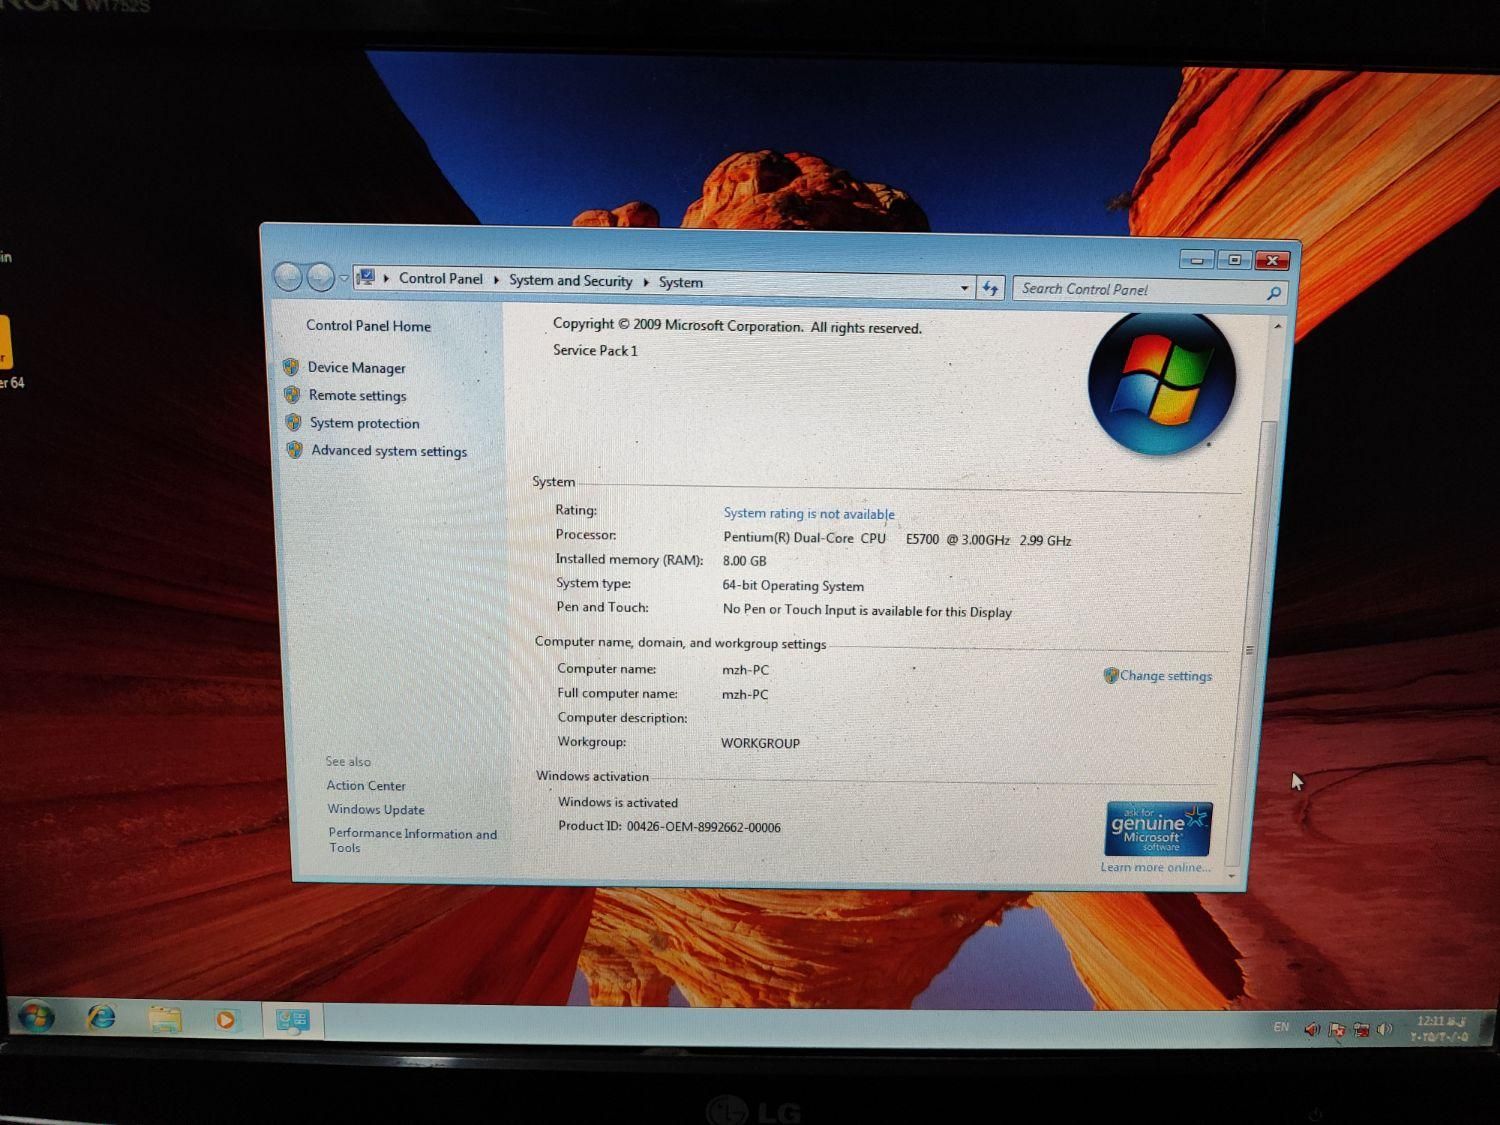Click the WORKGROUP value text
This screenshot has height=1125, width=1500.
(760, 744)
